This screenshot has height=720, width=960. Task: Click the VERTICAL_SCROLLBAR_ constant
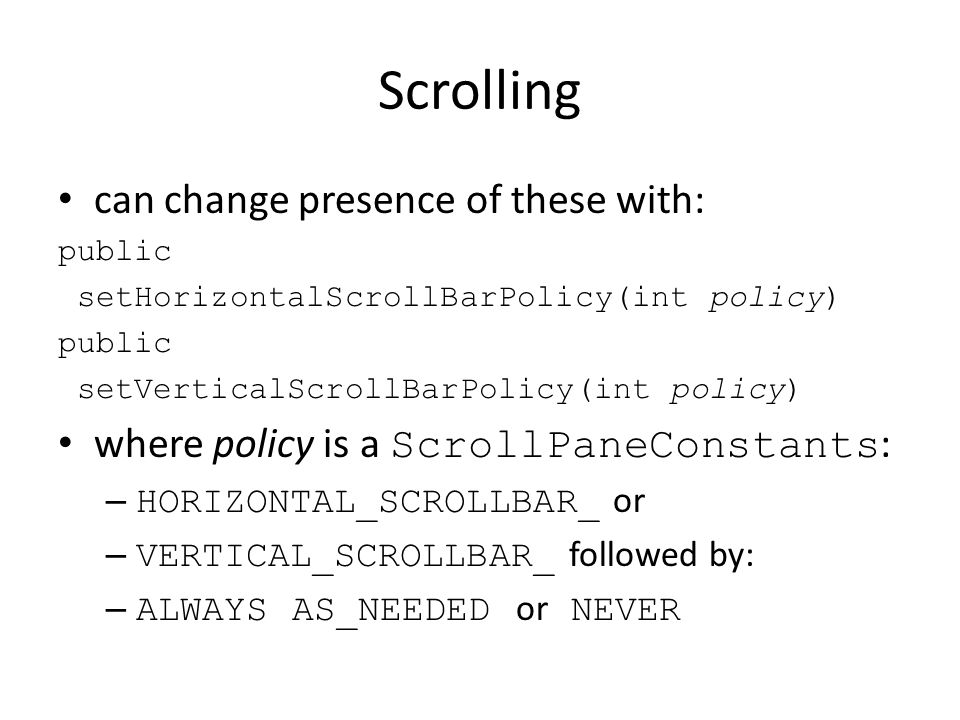(x=345, y=557)
